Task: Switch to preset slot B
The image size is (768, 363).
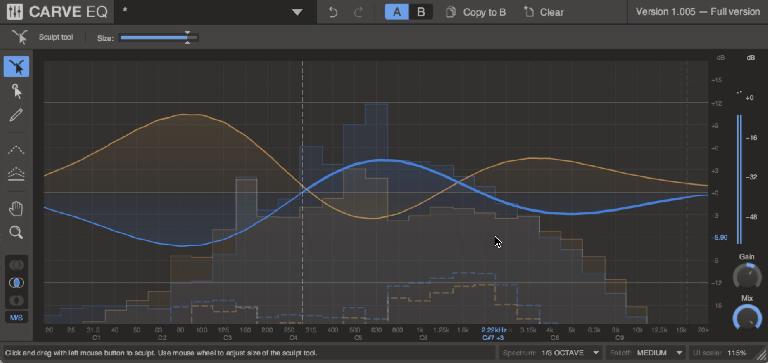Action: (x=421, y=12)
